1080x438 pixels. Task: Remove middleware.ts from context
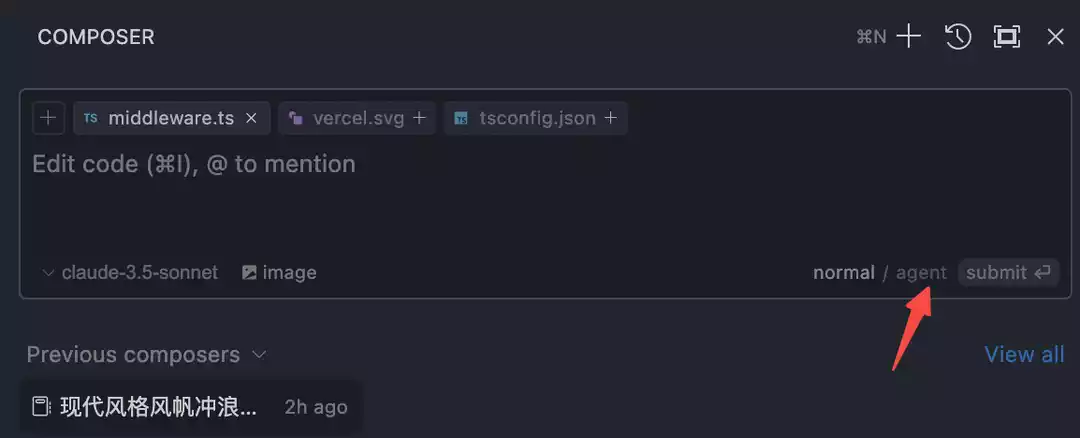252,118
